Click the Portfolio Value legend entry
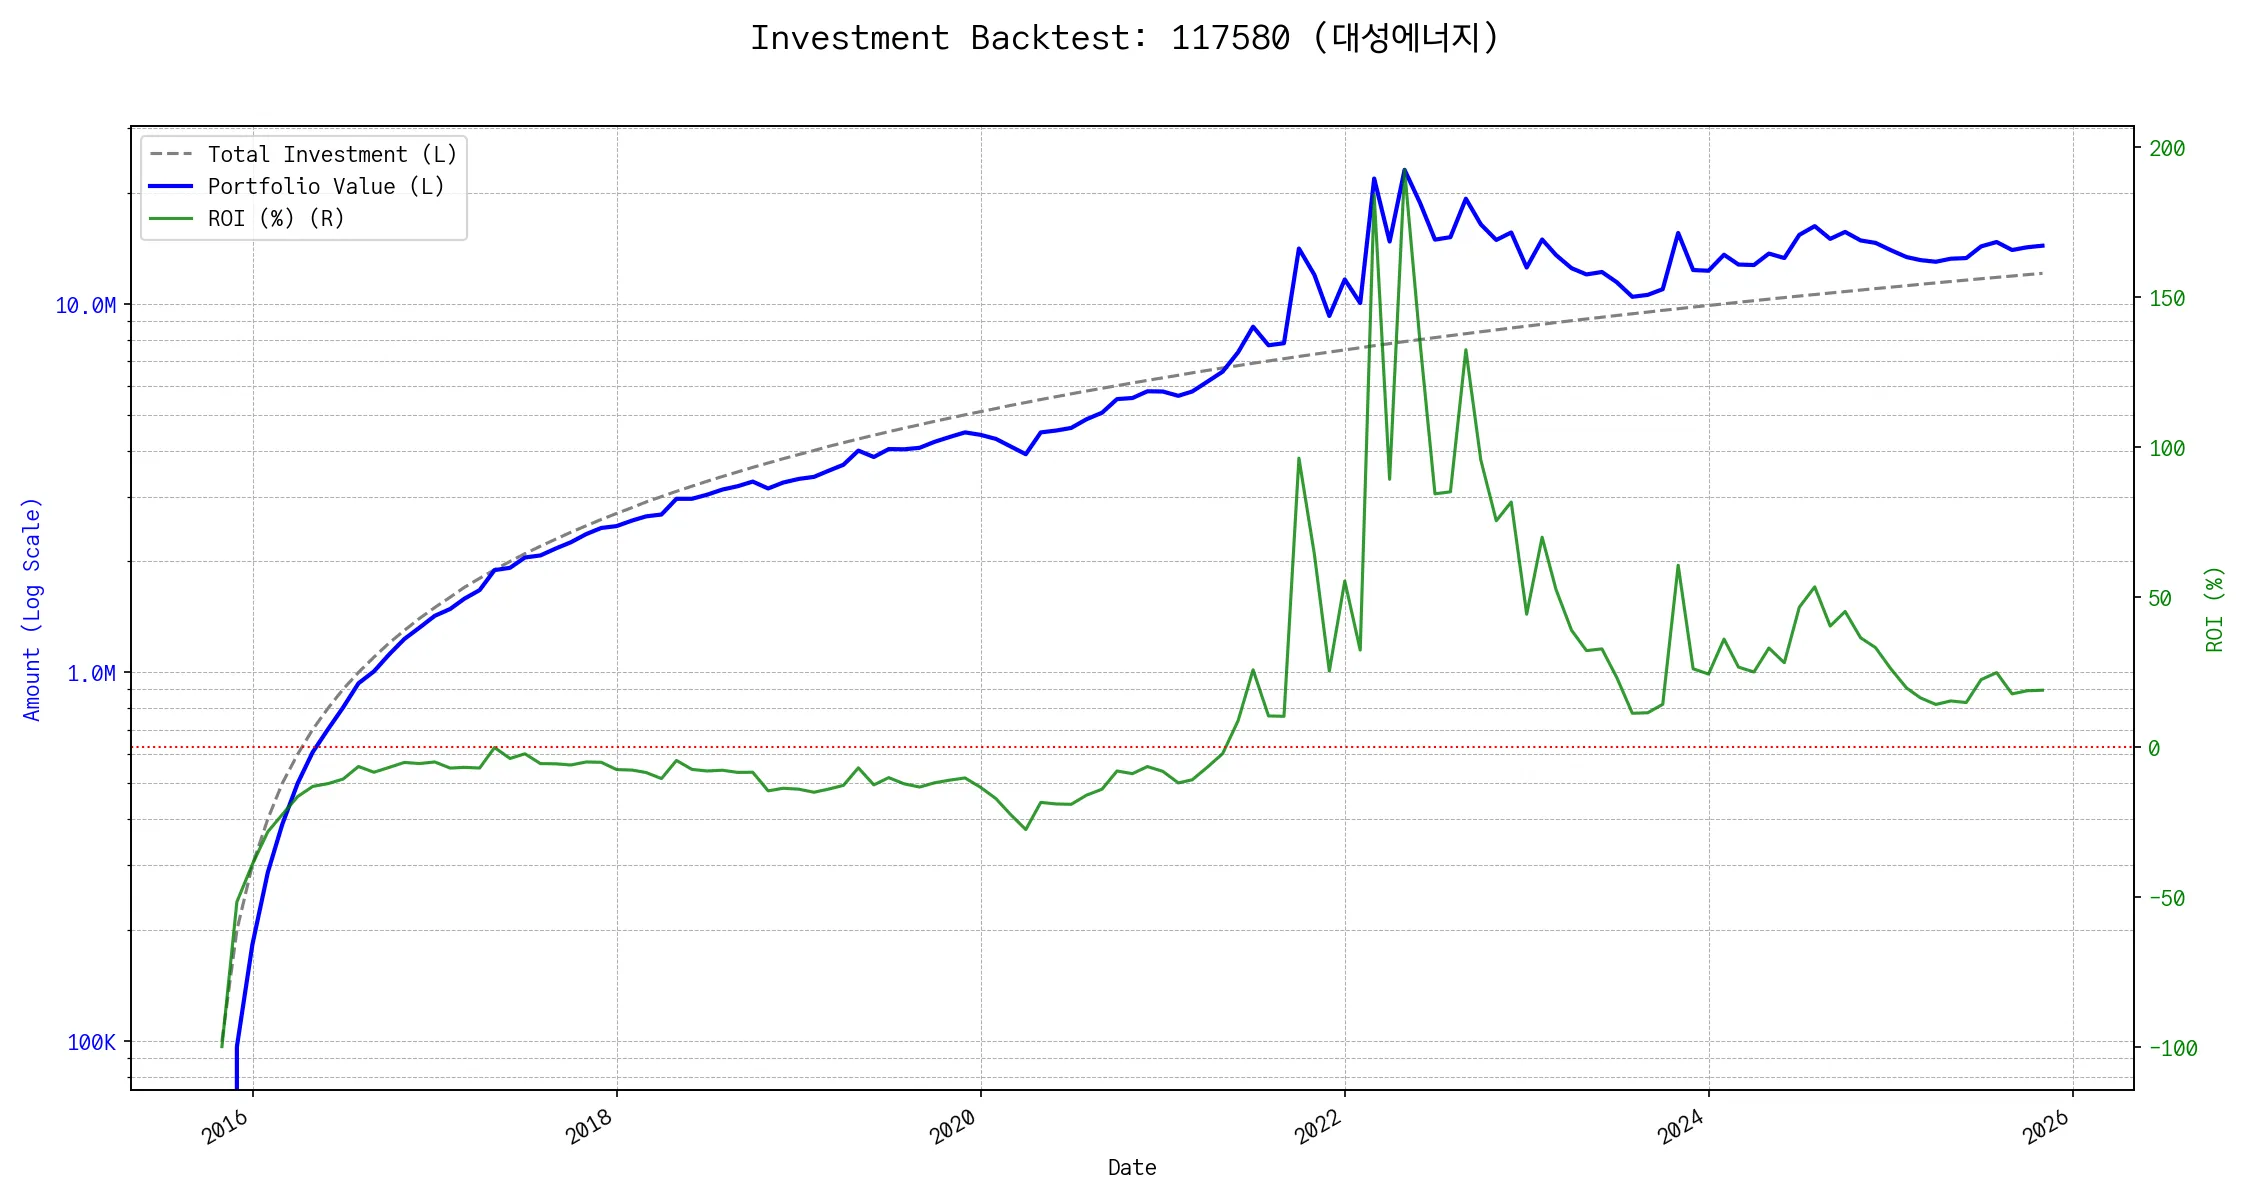Screen dimensions: 2250x1200 (x=326, y=186)
